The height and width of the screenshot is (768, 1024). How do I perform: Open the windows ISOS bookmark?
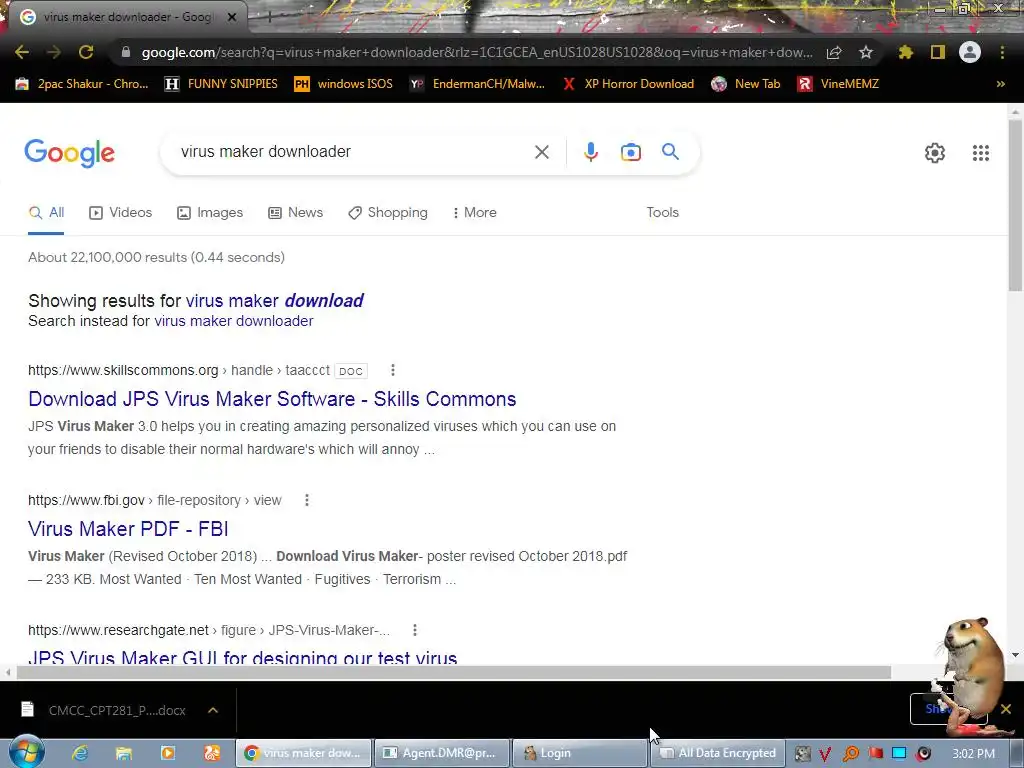344,84
